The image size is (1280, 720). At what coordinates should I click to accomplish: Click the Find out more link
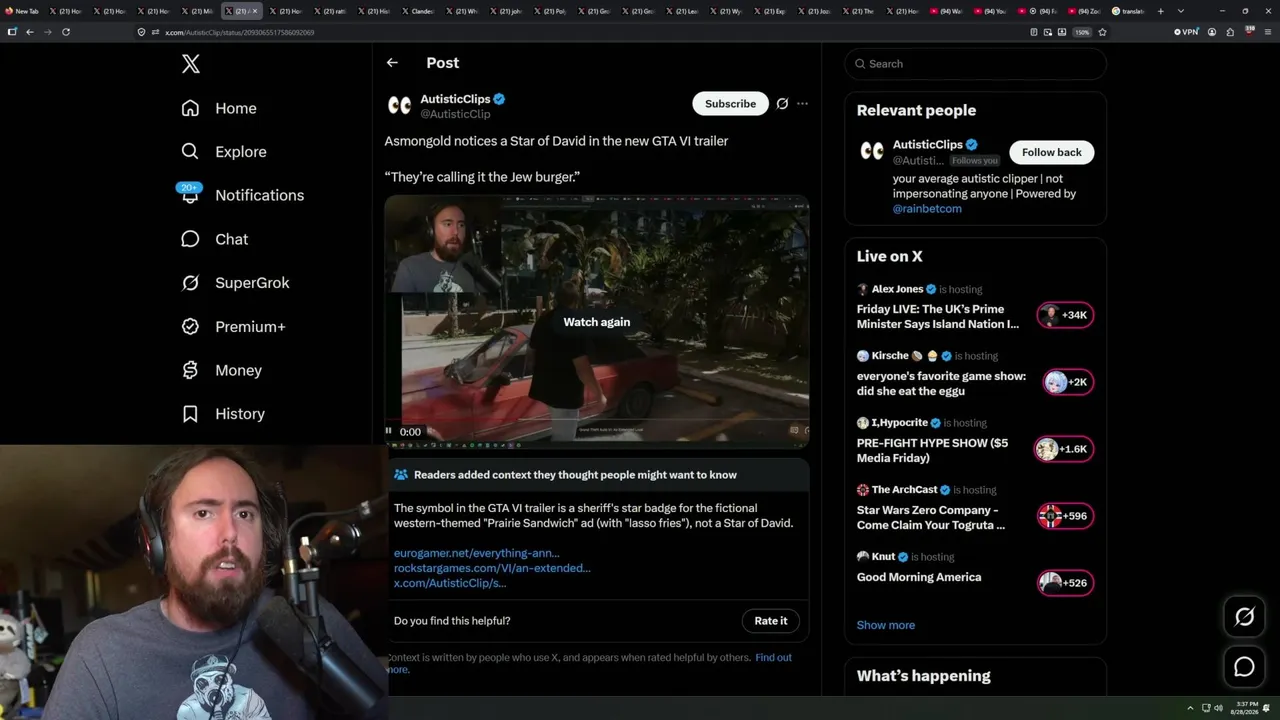tap(773, 658)
